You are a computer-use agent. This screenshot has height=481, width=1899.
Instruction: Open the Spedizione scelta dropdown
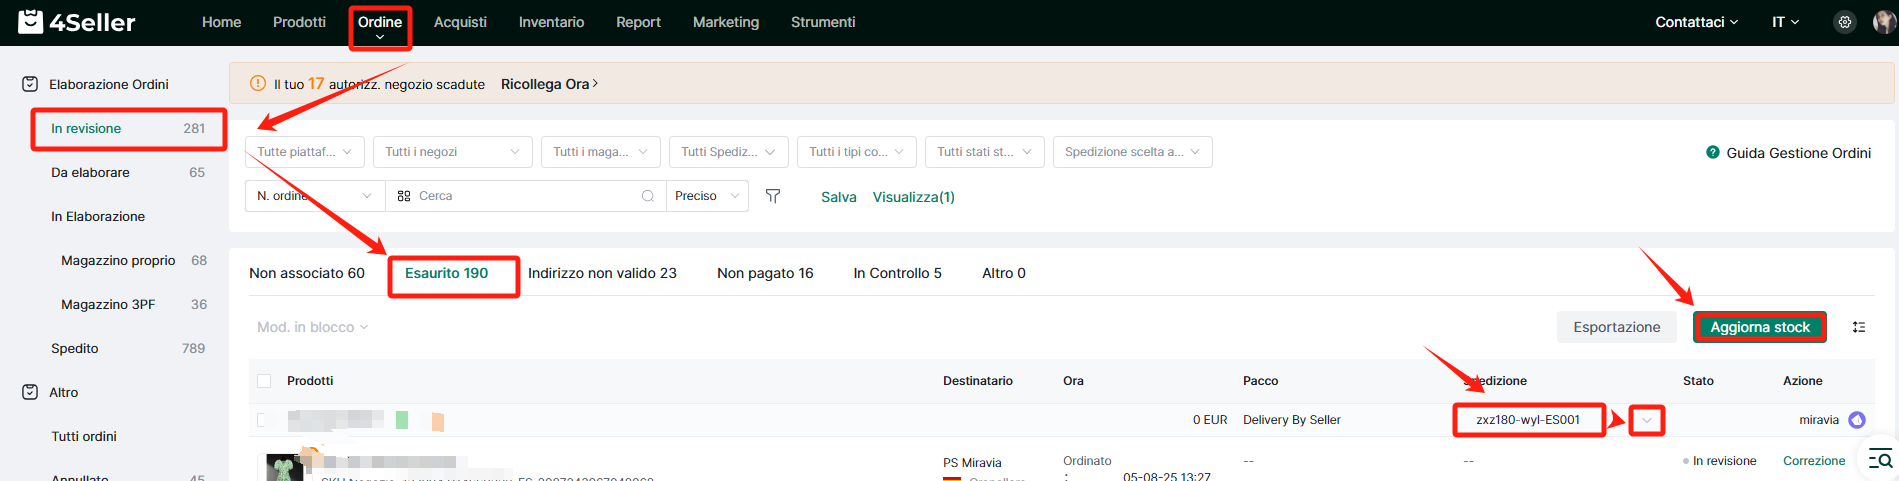click(x=1133, y=152)
